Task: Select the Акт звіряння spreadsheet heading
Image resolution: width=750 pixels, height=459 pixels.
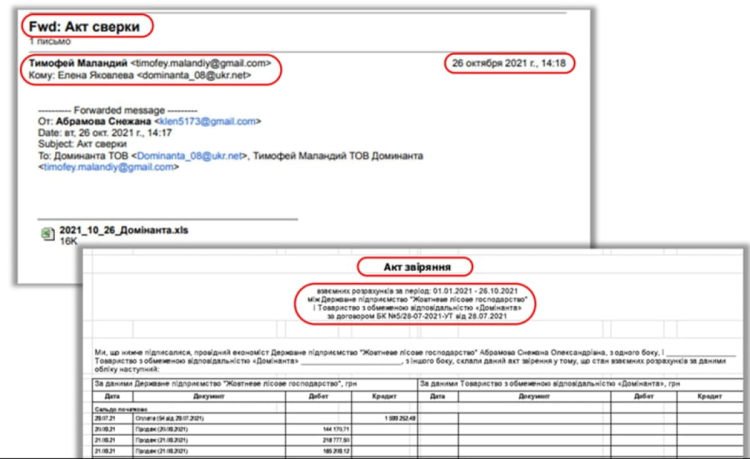Action: (417, 267)
